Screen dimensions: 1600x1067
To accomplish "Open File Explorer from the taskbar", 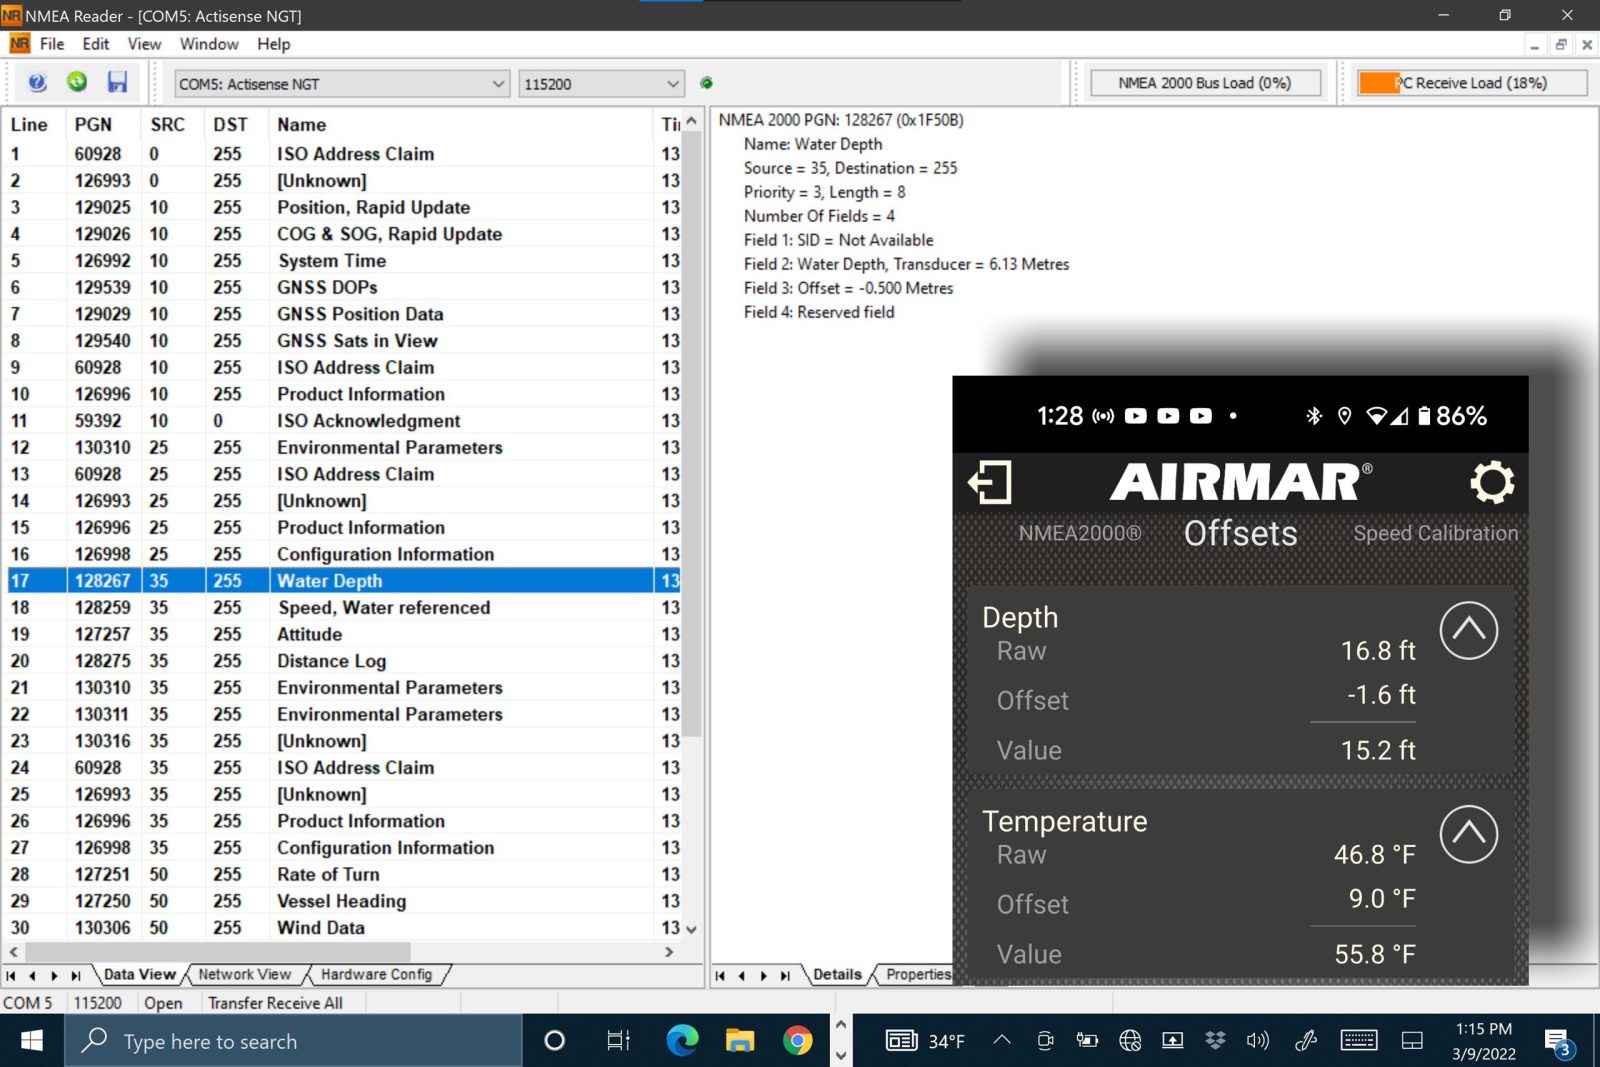I will (740, 1041).
